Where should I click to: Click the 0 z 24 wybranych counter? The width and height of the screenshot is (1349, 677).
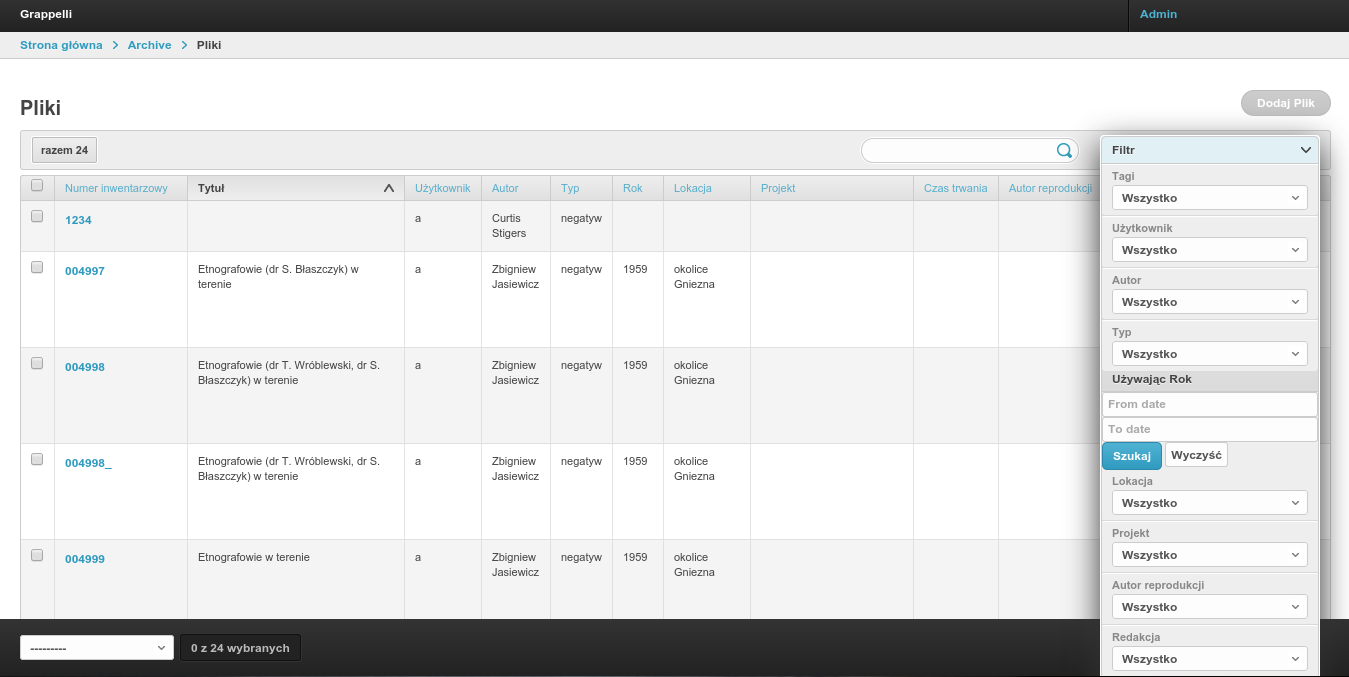[240, 648]
